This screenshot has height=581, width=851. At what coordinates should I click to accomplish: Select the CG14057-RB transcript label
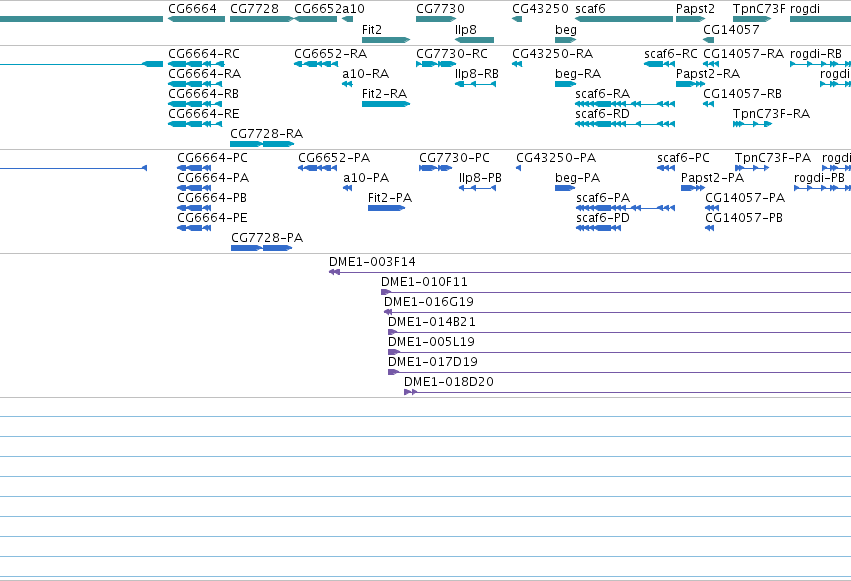click(742, 93)
